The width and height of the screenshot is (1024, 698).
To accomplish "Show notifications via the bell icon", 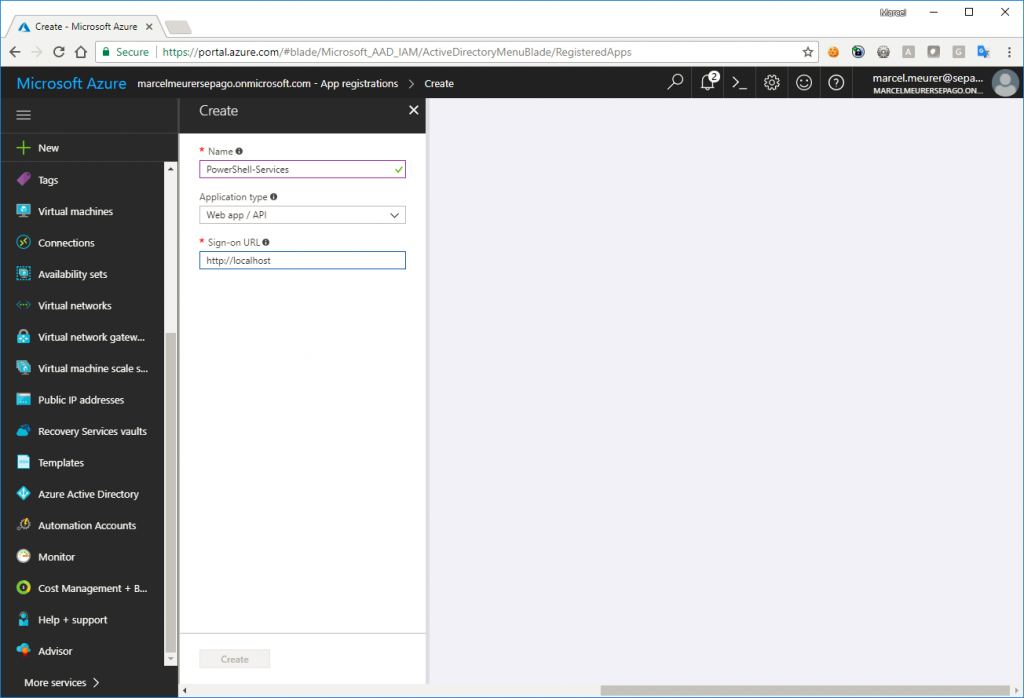I will (709, 82).
